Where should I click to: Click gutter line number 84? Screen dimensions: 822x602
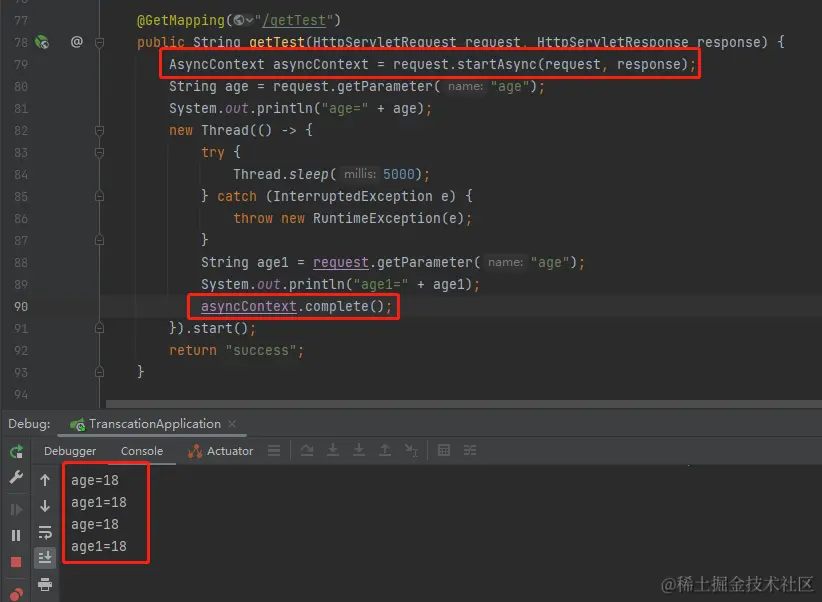(x=21, y=174)
